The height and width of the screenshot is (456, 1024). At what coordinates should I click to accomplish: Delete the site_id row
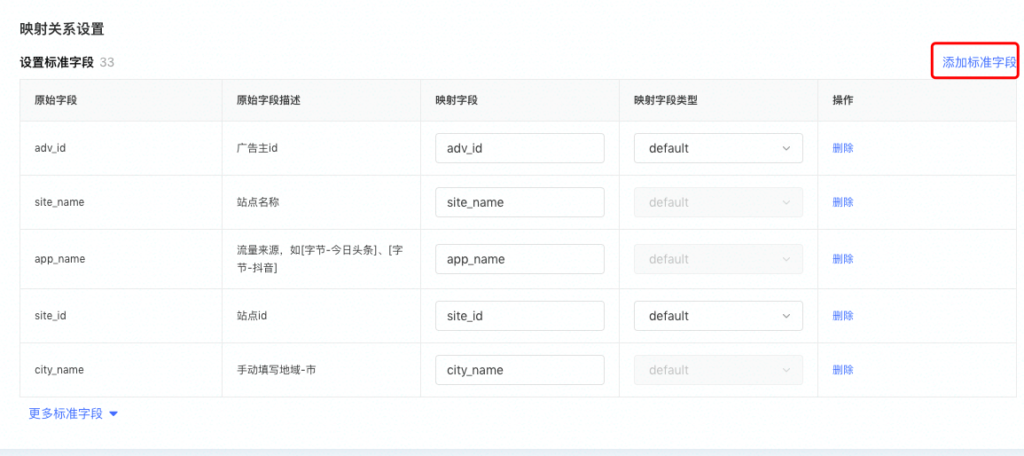pos(843,316)
